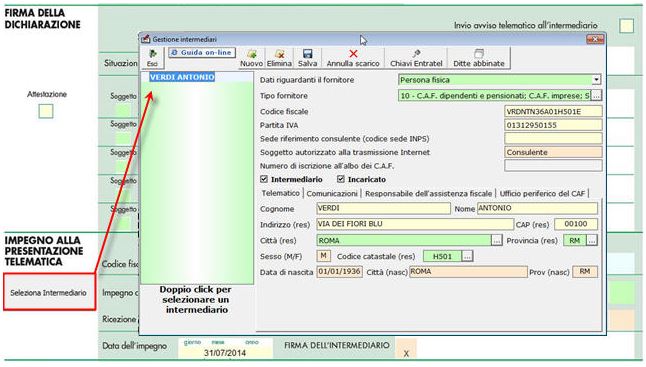646x367 pixels.
Task: Open Chiavi Entratel keys tool
Action: (416, 58)
